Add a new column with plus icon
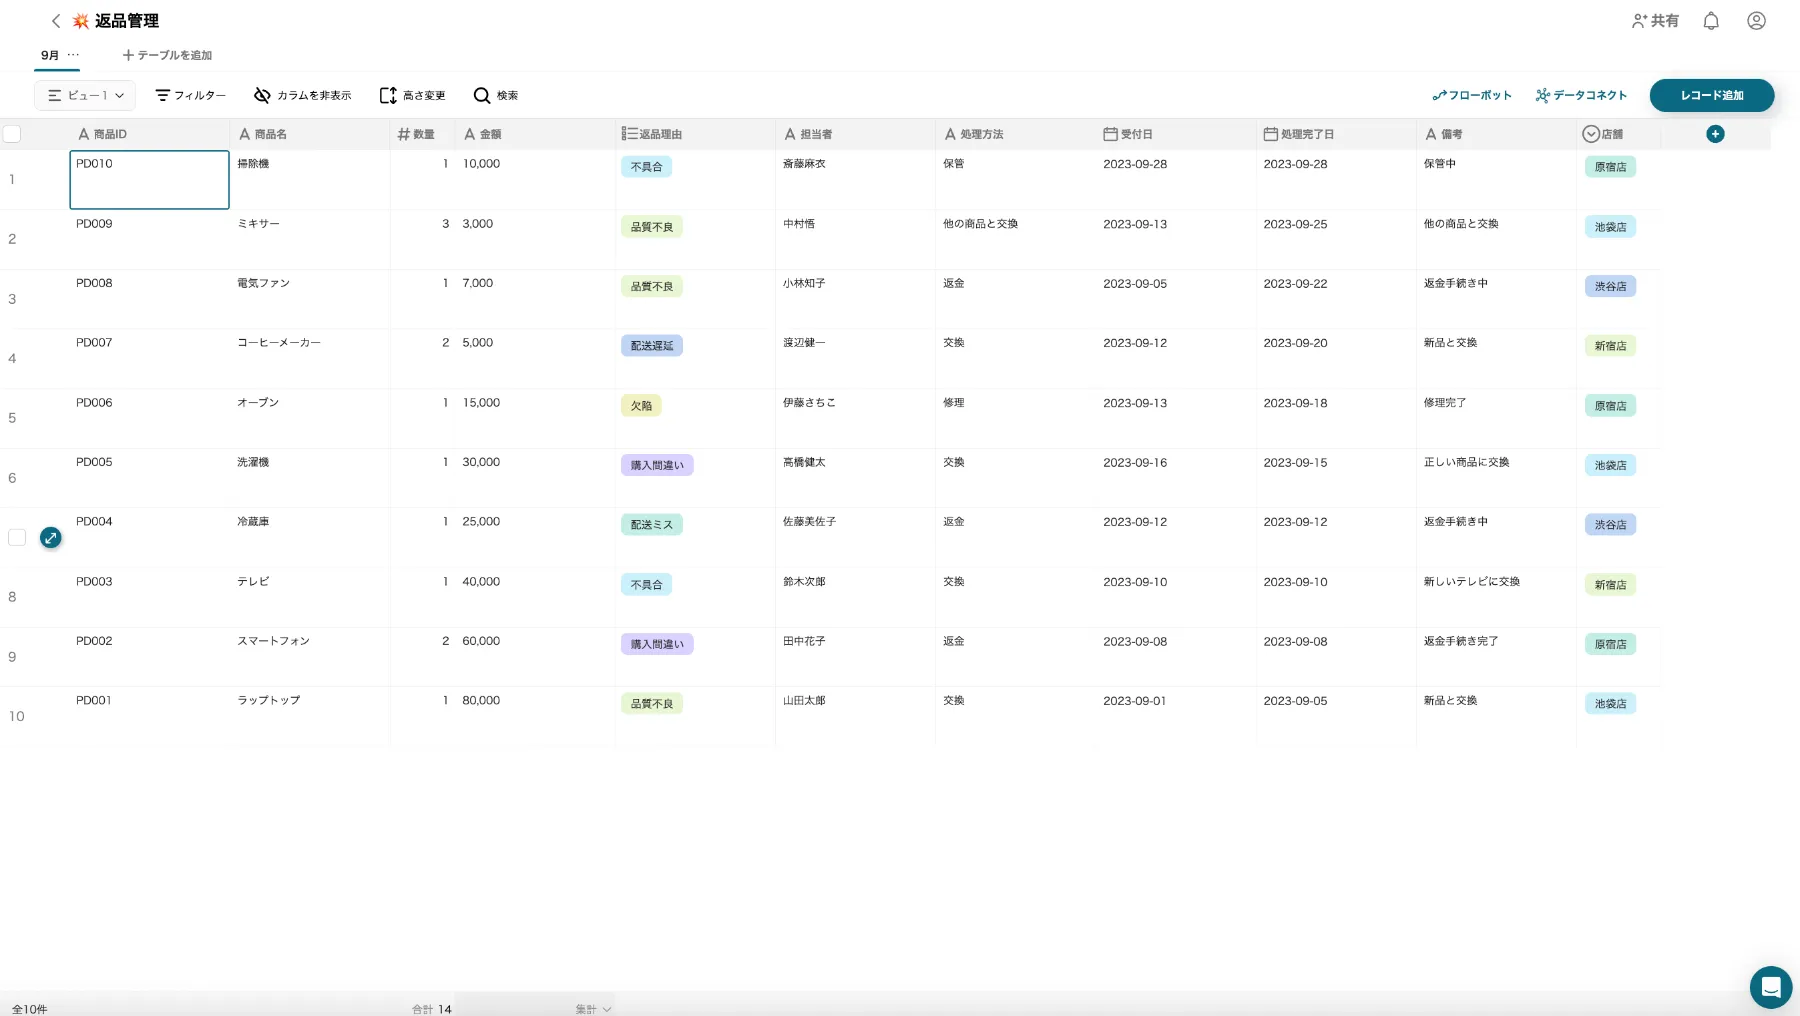The width and height of the screenshot is (1800, 1016). [x=1715, y=134]
